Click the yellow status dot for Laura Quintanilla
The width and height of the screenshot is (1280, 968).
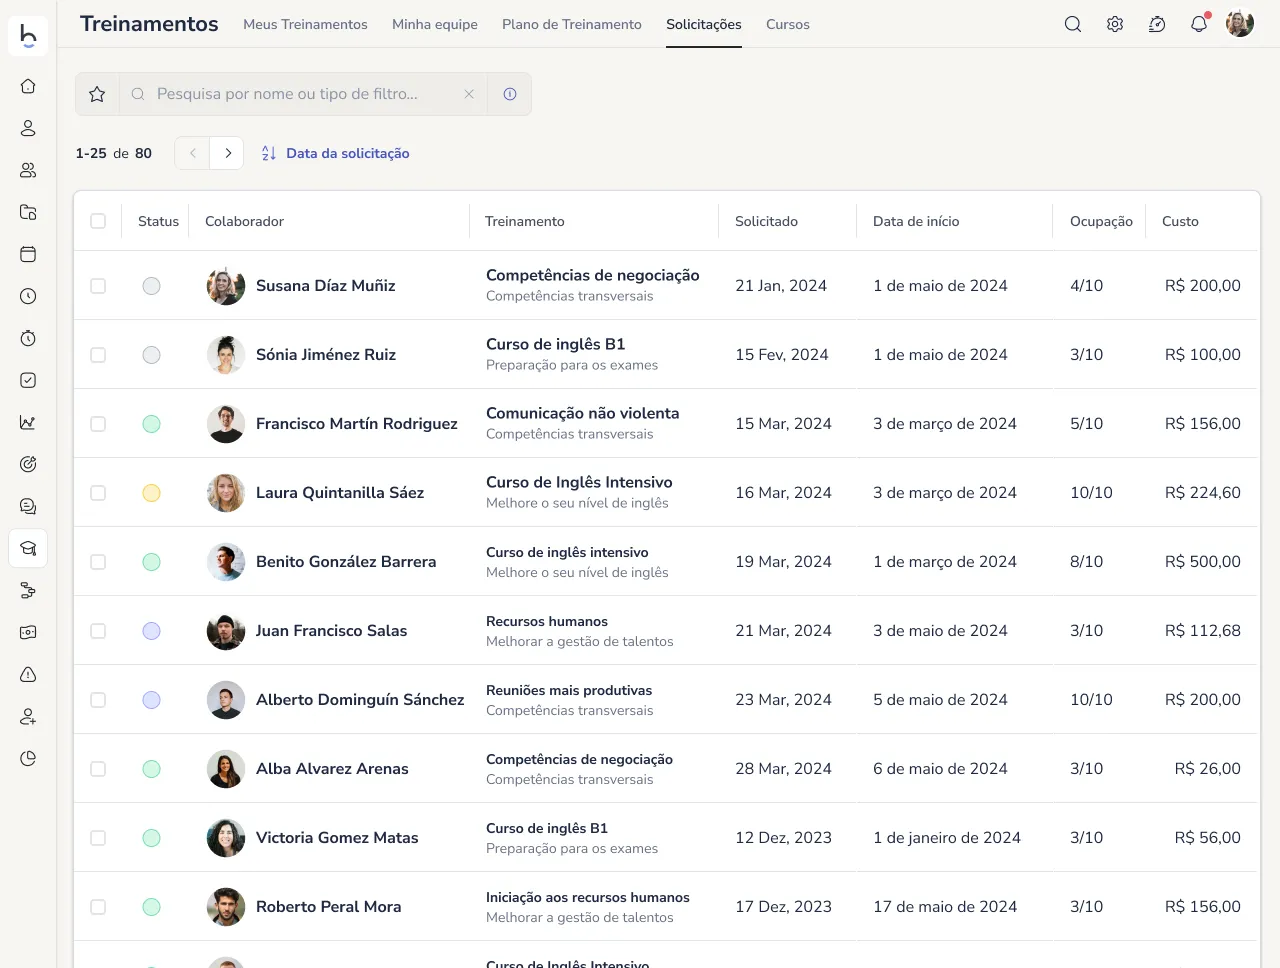click(x=151, y=493)
